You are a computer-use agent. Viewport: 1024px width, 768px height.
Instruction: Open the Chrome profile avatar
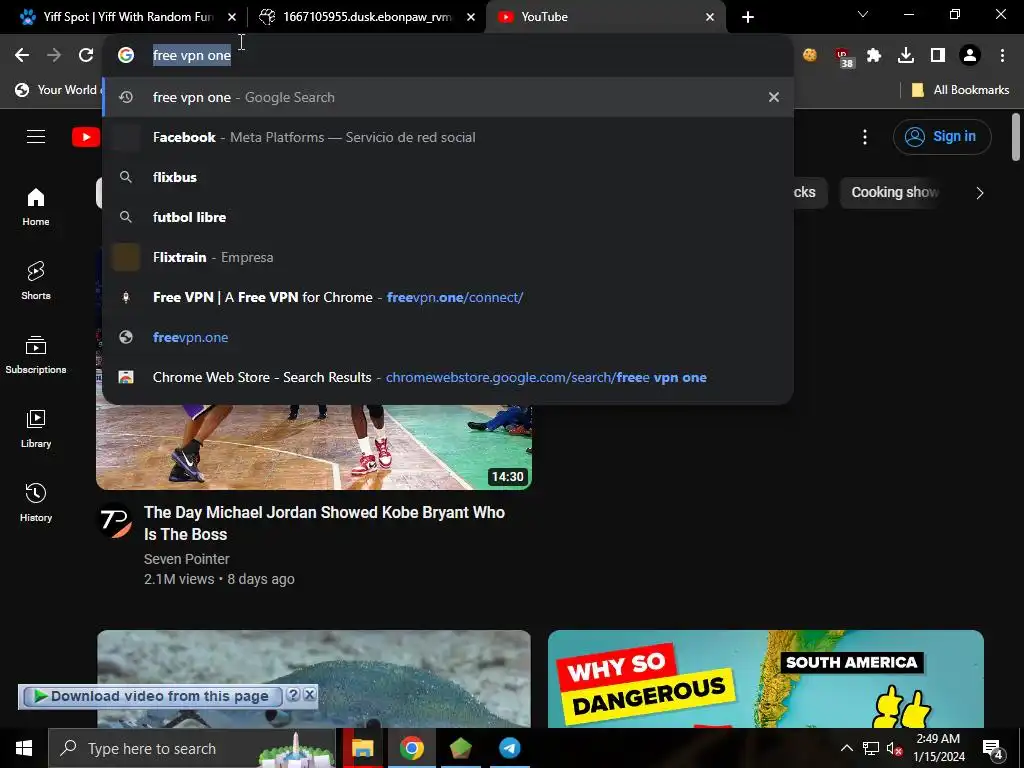click(x=970, y=56)
